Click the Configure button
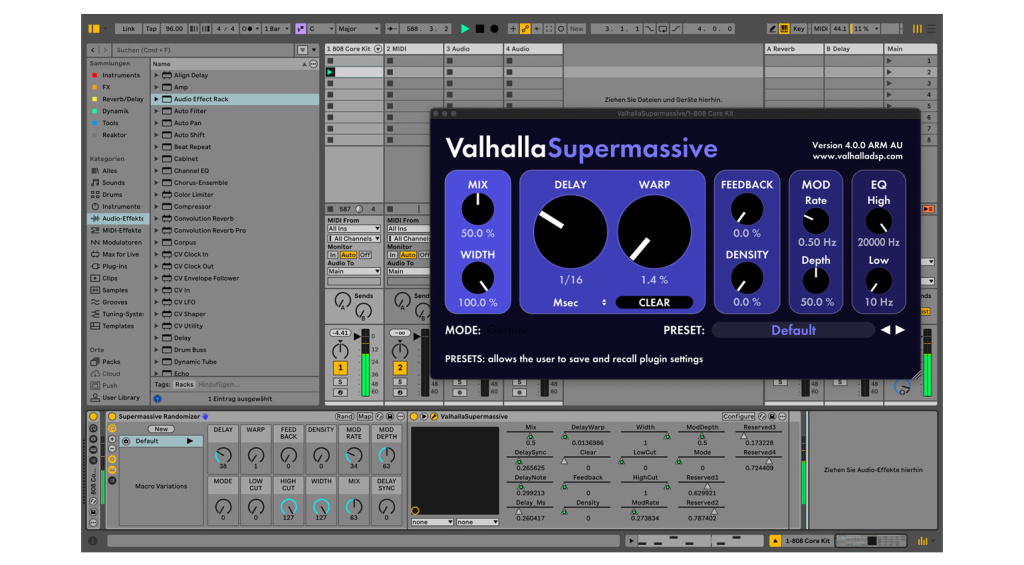Image resolution: width=1024 pixels, height=565 pixels. pos(738,417)
